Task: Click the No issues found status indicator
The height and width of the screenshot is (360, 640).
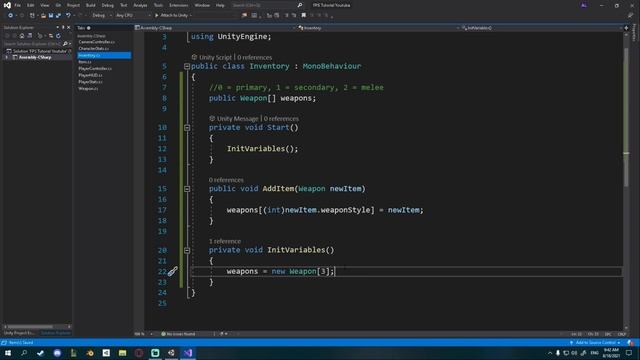Action: (x=178, y=334)
